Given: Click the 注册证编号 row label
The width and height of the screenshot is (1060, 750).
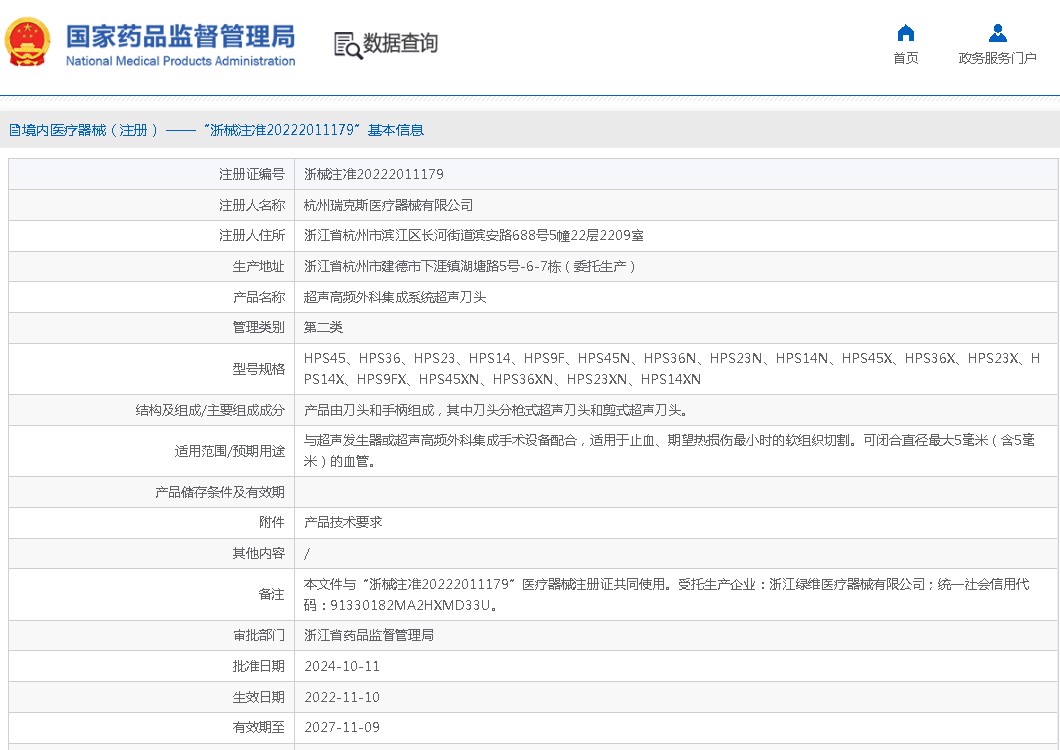Looking at the screenshot, I should (x=251, y=174).
